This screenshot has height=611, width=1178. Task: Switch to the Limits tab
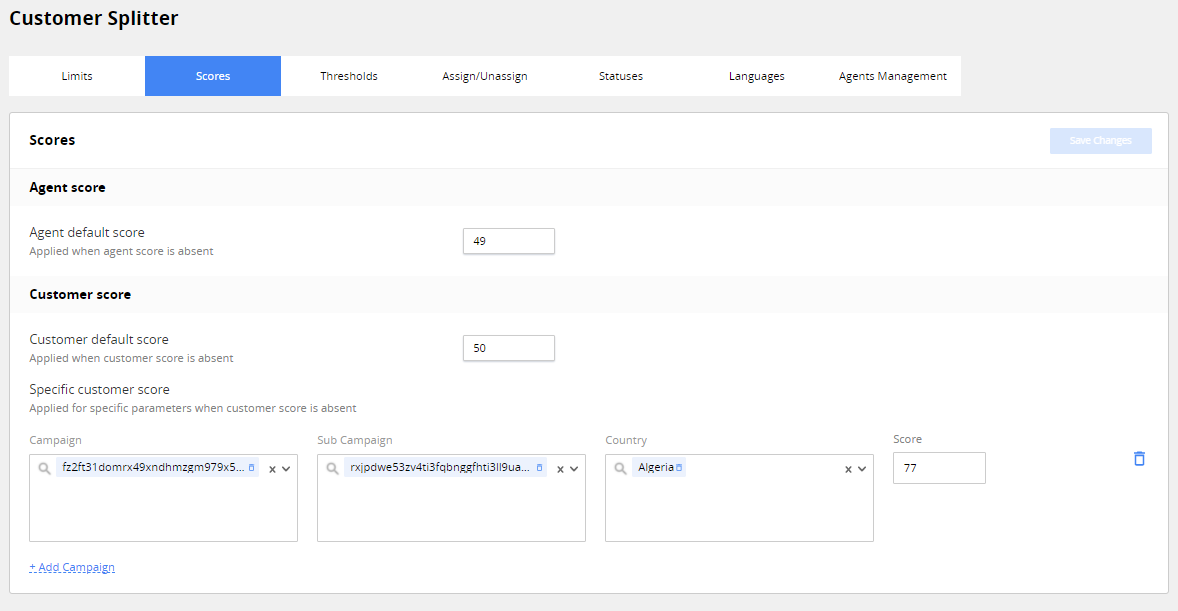point(77,76)
